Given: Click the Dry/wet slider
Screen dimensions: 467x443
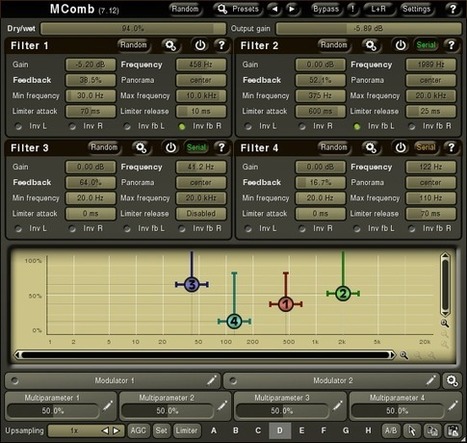Looking at the screenshot, I should point(133,29).
